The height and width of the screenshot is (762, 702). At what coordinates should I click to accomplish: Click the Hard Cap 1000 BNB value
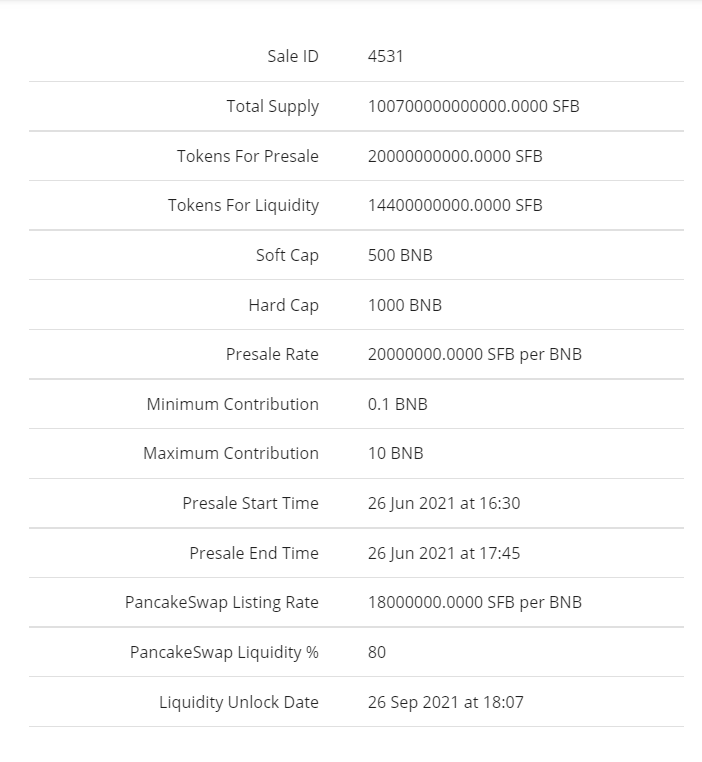[x=405, y=306]
